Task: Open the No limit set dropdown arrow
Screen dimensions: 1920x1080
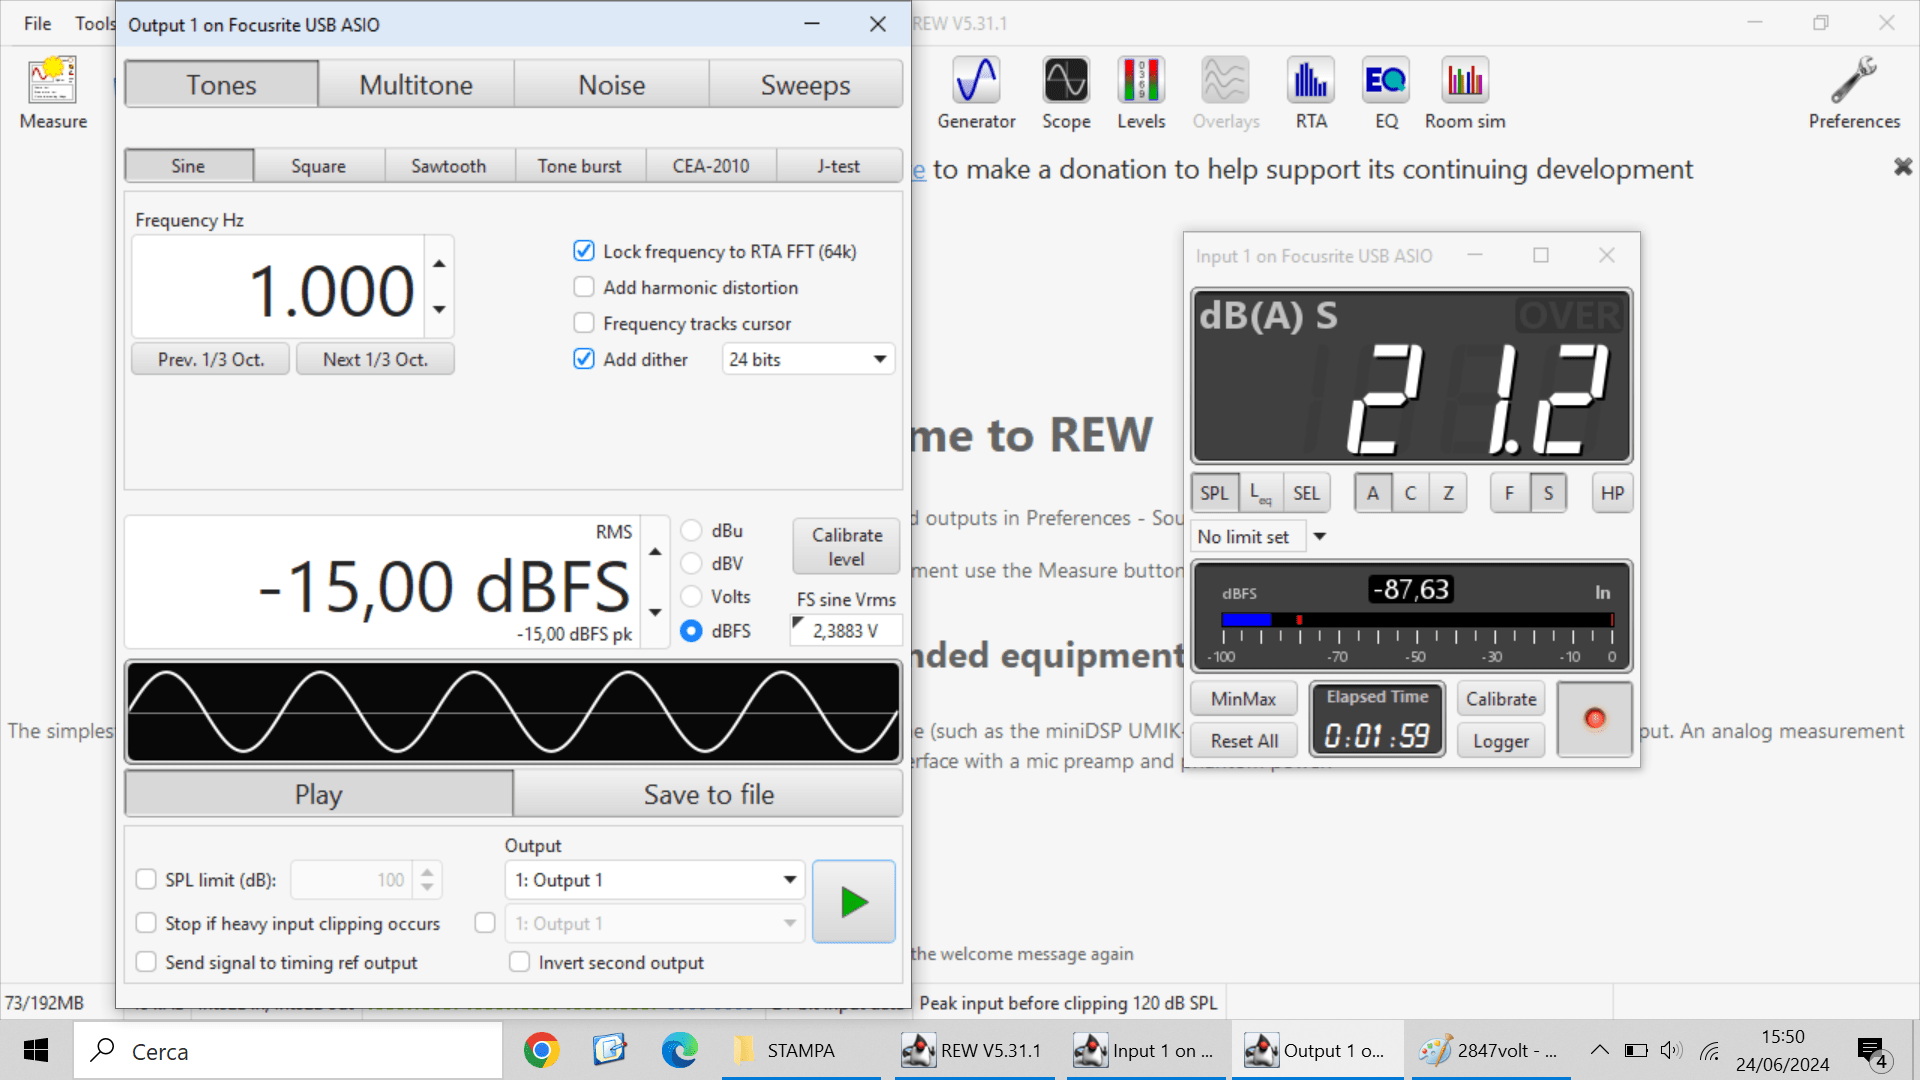Action: pyautogui.click(x=1320, y=537)
